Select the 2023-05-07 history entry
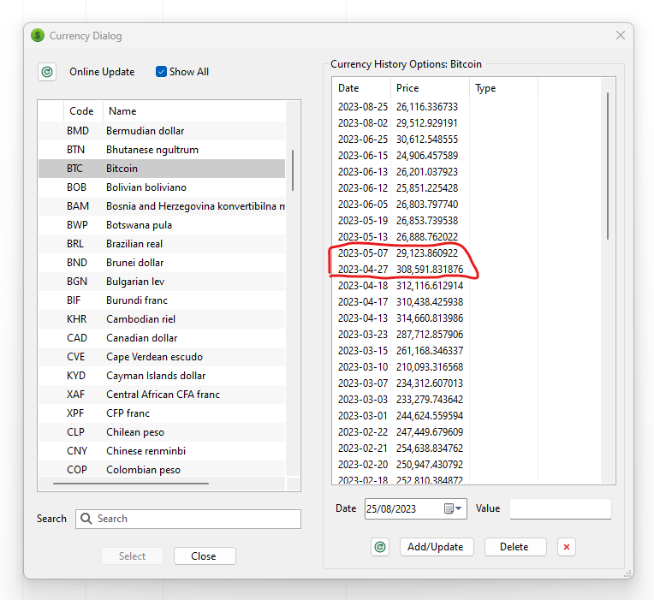This screenshot has height=600, width=654. (x=398, y=254)
